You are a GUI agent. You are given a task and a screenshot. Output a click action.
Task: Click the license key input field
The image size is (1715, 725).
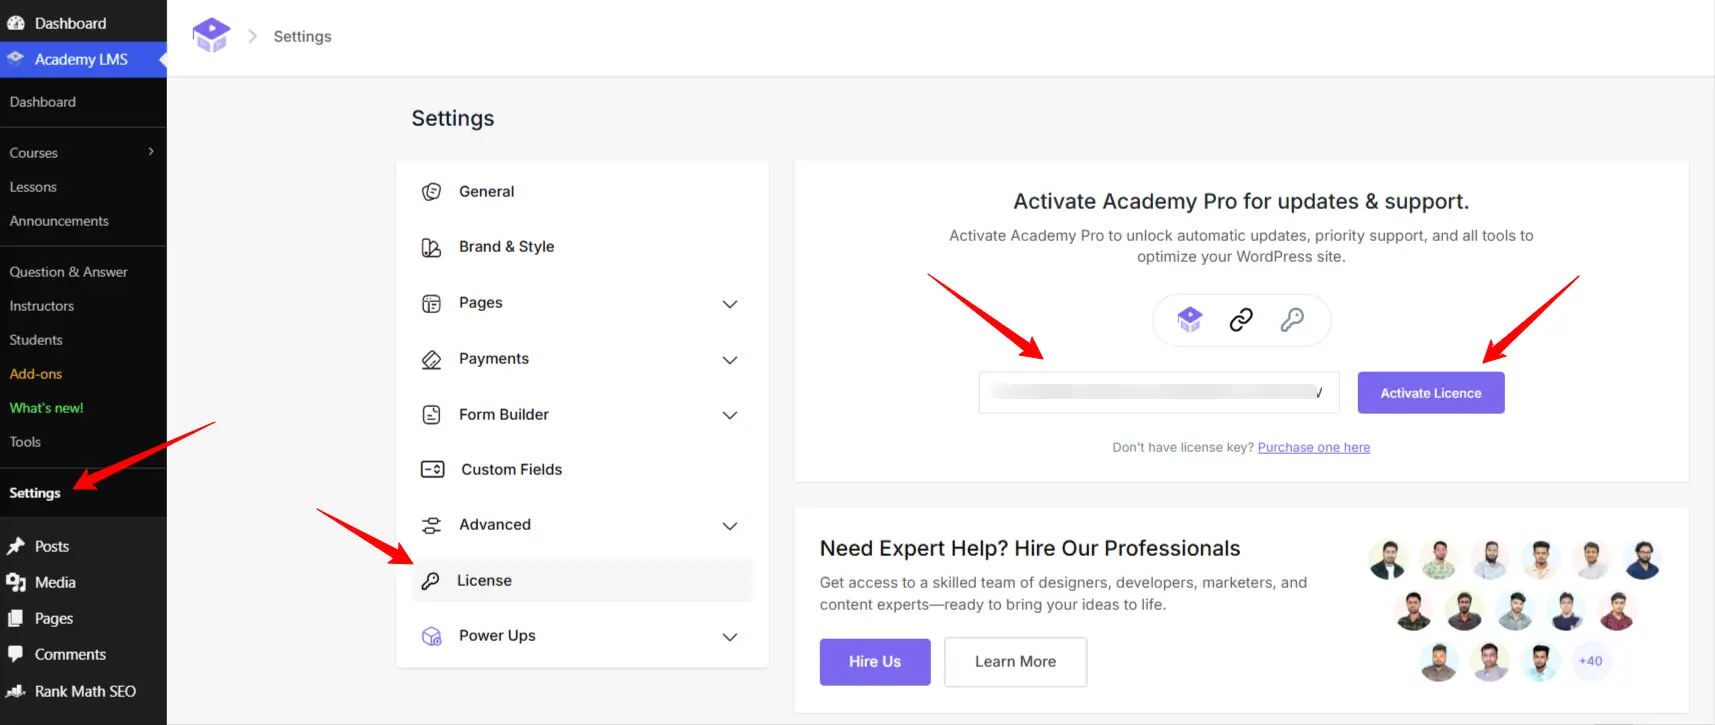[x=1159, y=393]
